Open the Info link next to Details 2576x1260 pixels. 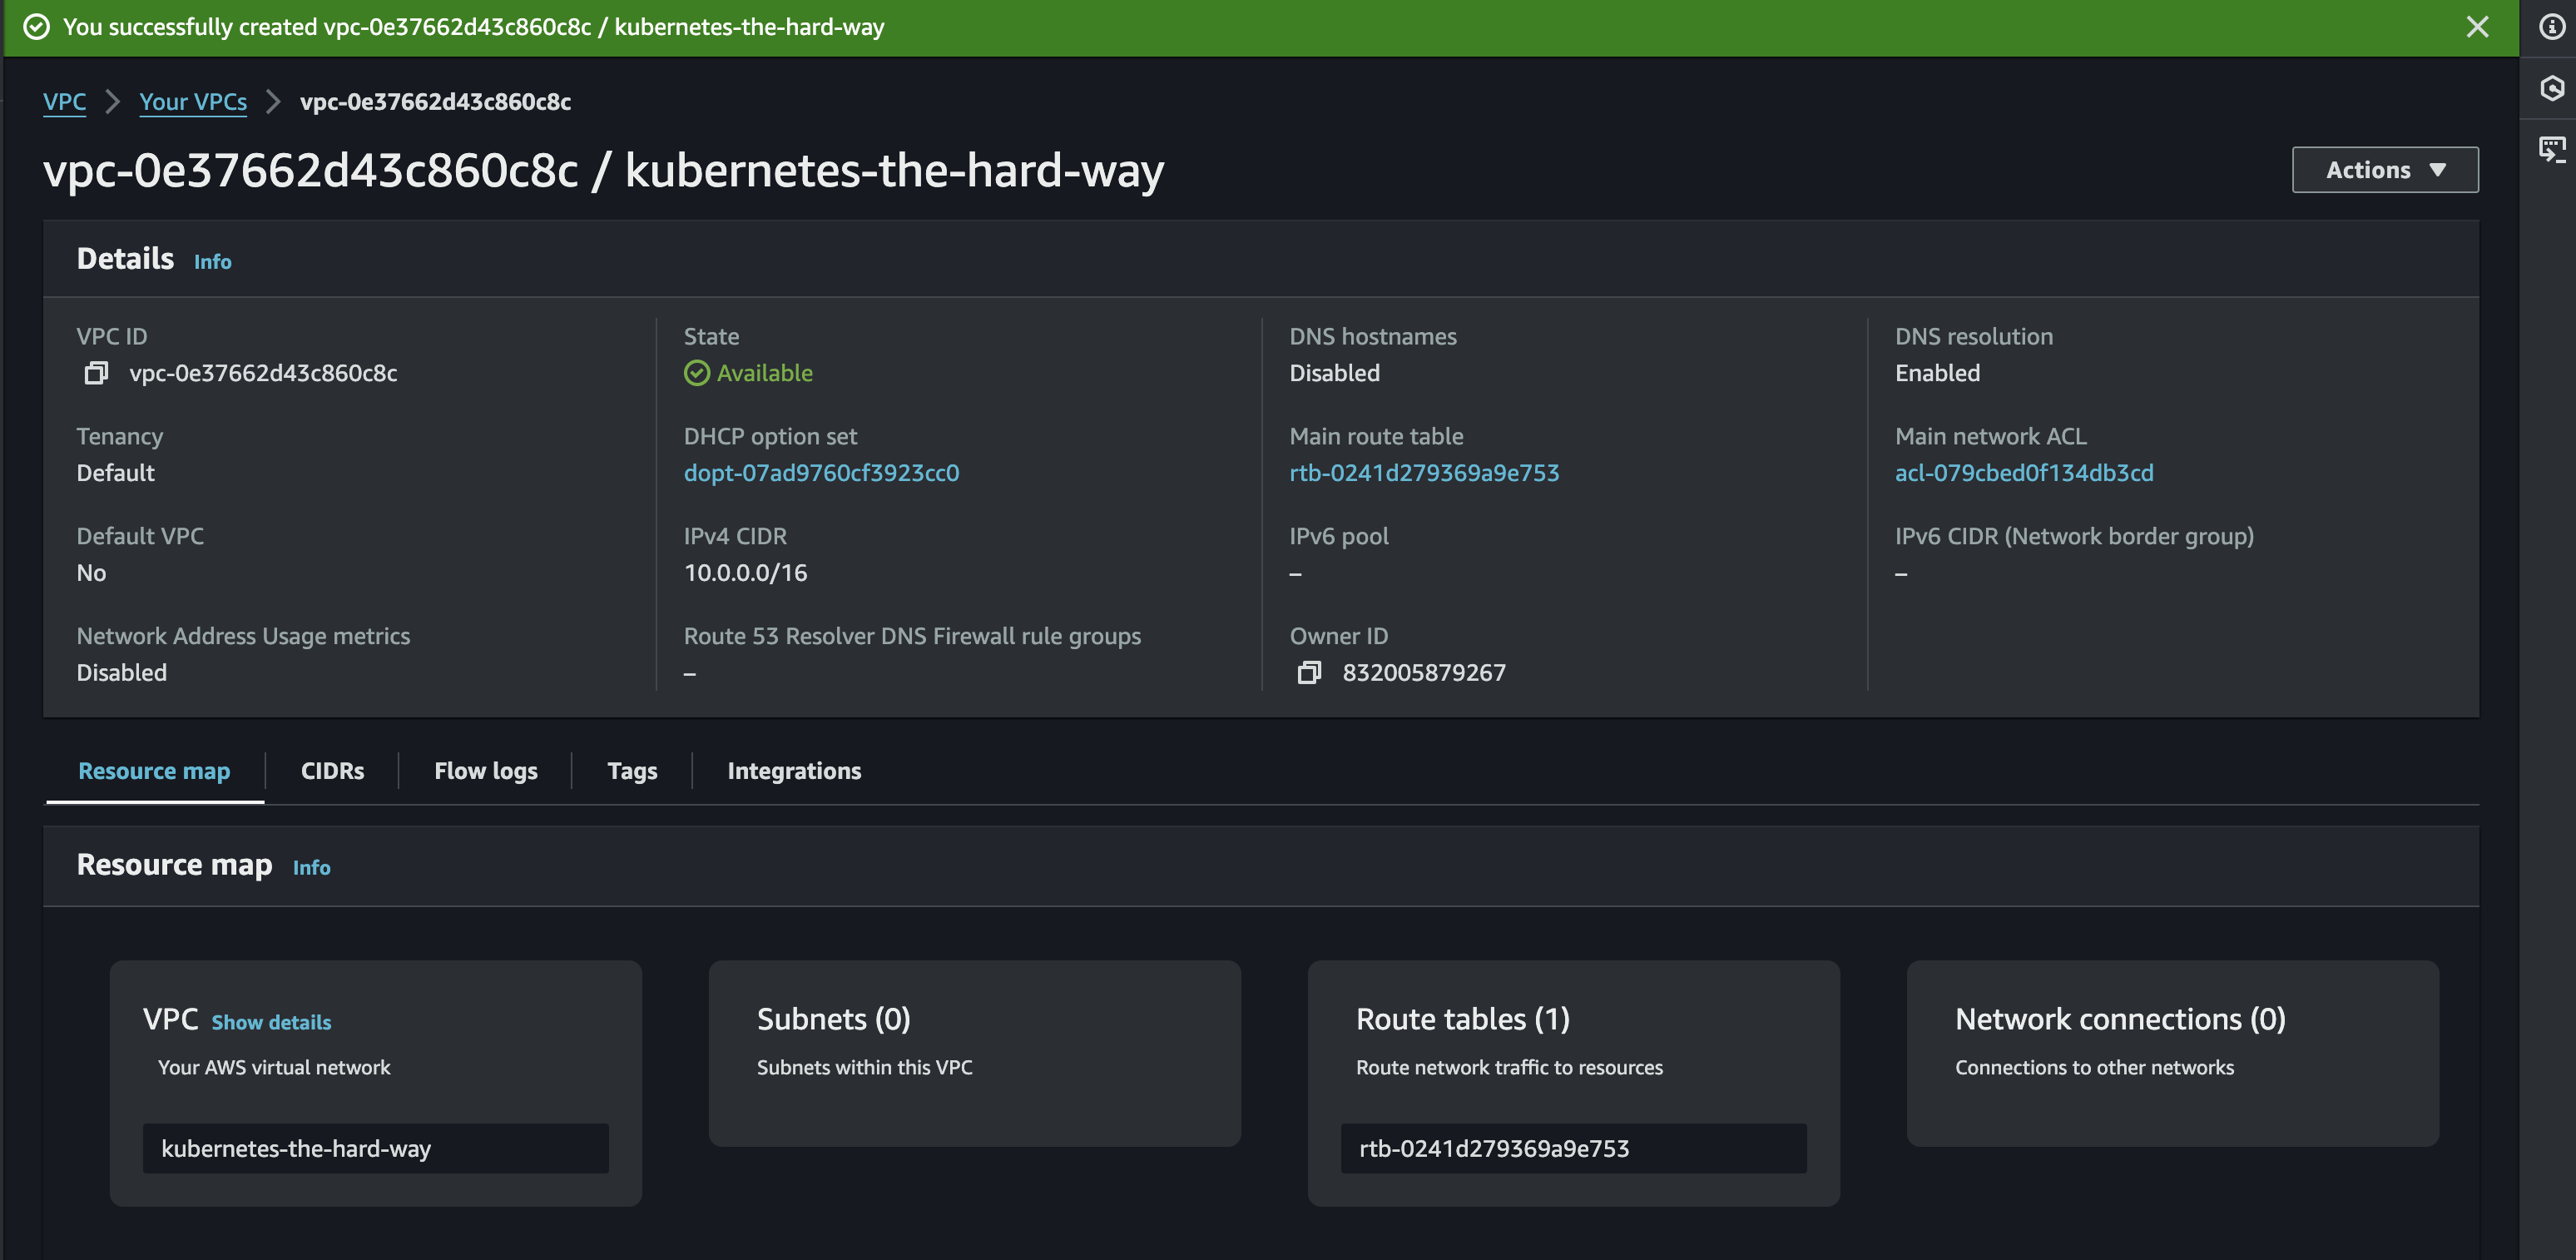(212, 262)
